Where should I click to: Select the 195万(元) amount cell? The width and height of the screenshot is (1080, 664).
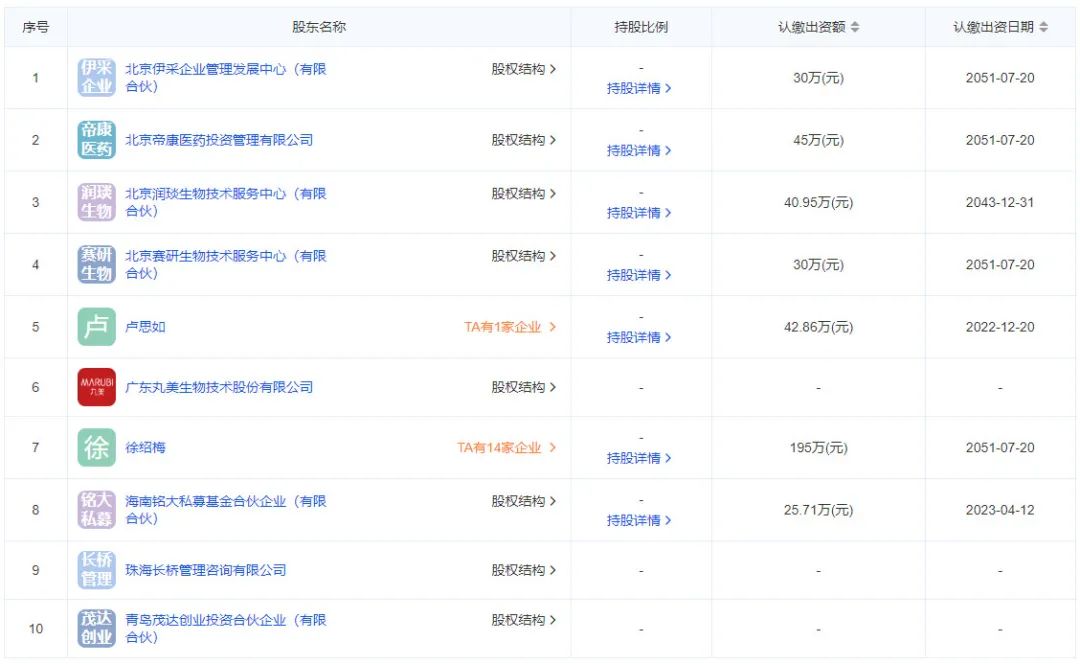click(818, 448)
